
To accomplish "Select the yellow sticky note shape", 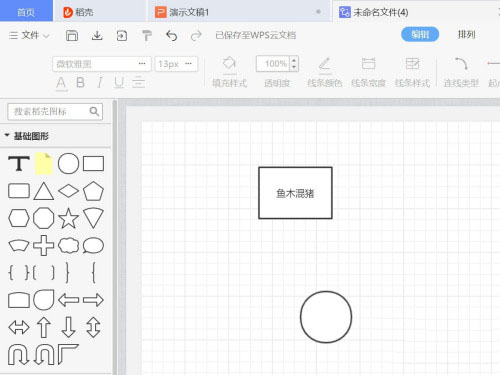I will (44, 163).
